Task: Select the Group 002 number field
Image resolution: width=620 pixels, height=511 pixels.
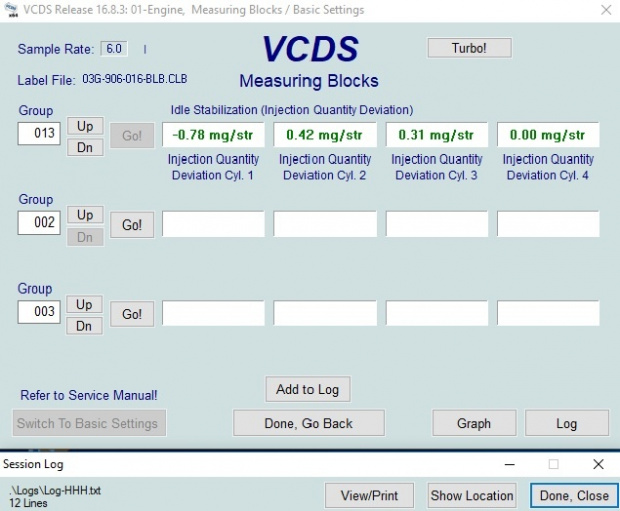Action: [x=39, y=222]
